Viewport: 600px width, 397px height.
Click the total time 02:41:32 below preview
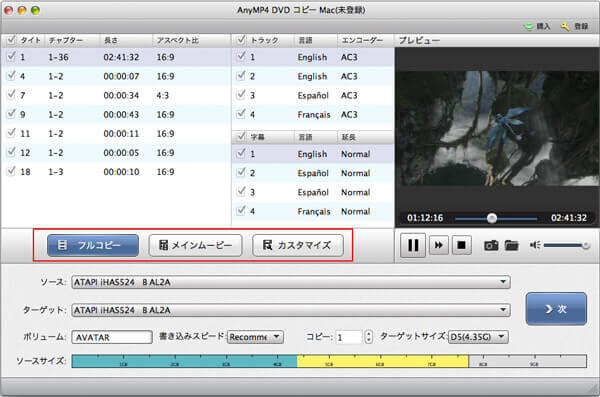point(569,218)
